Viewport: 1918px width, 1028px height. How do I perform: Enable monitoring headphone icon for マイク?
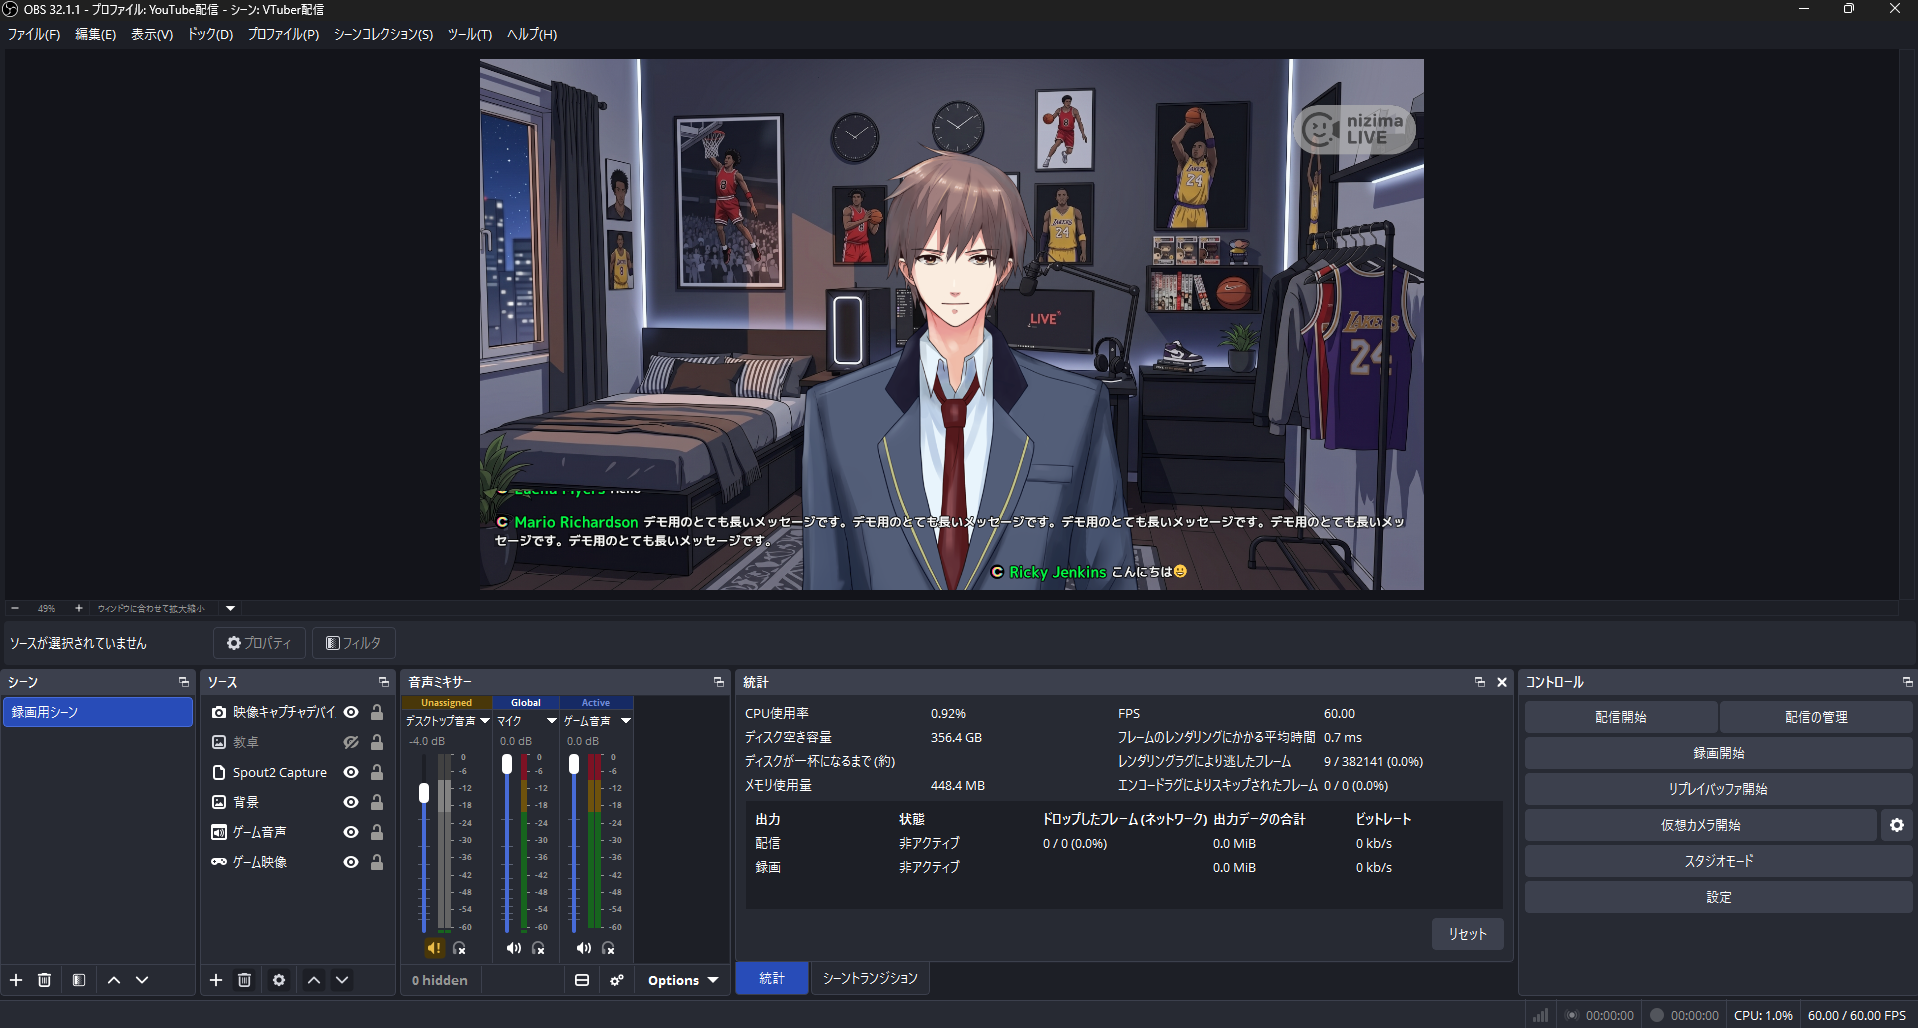pyautogui.click(x=538, y=948)
